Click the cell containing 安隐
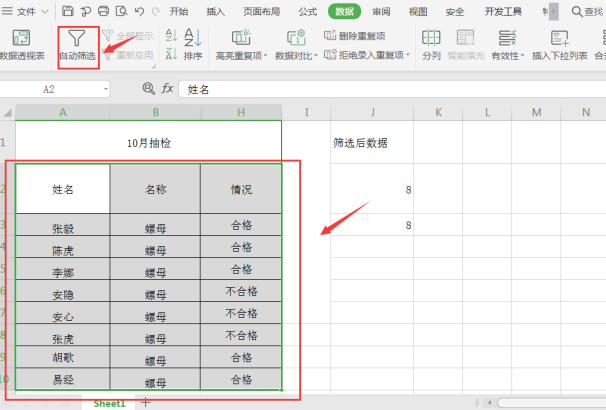Viewport: 606px width, 410px height. tap(63, 291)
